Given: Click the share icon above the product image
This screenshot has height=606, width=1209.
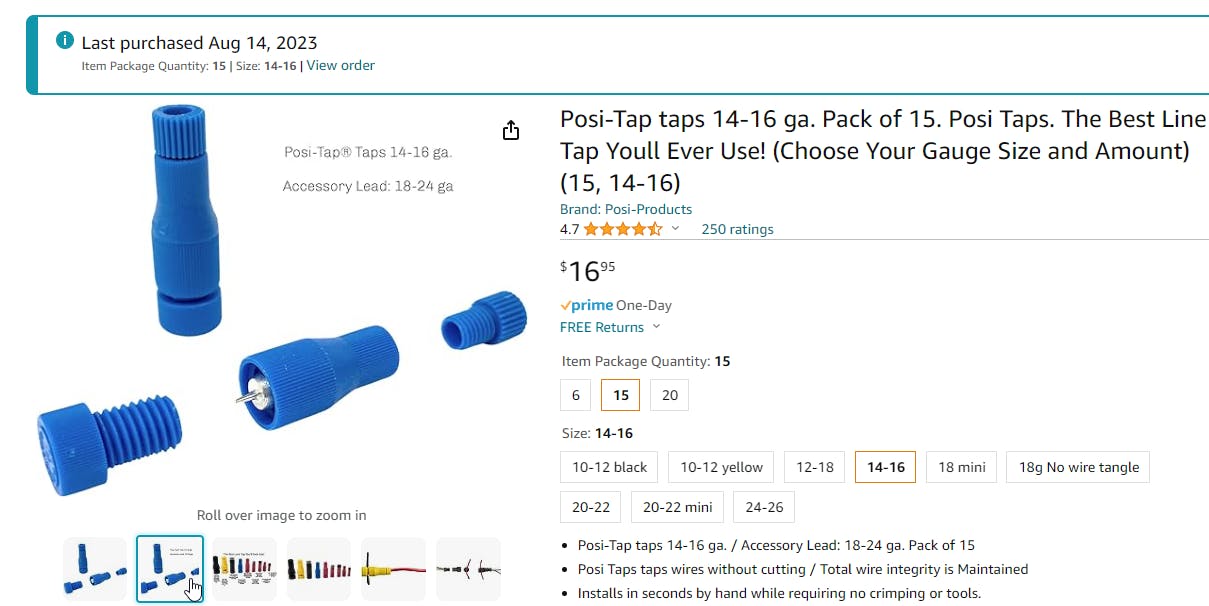Looking at the screenshot, I should 511,131.
